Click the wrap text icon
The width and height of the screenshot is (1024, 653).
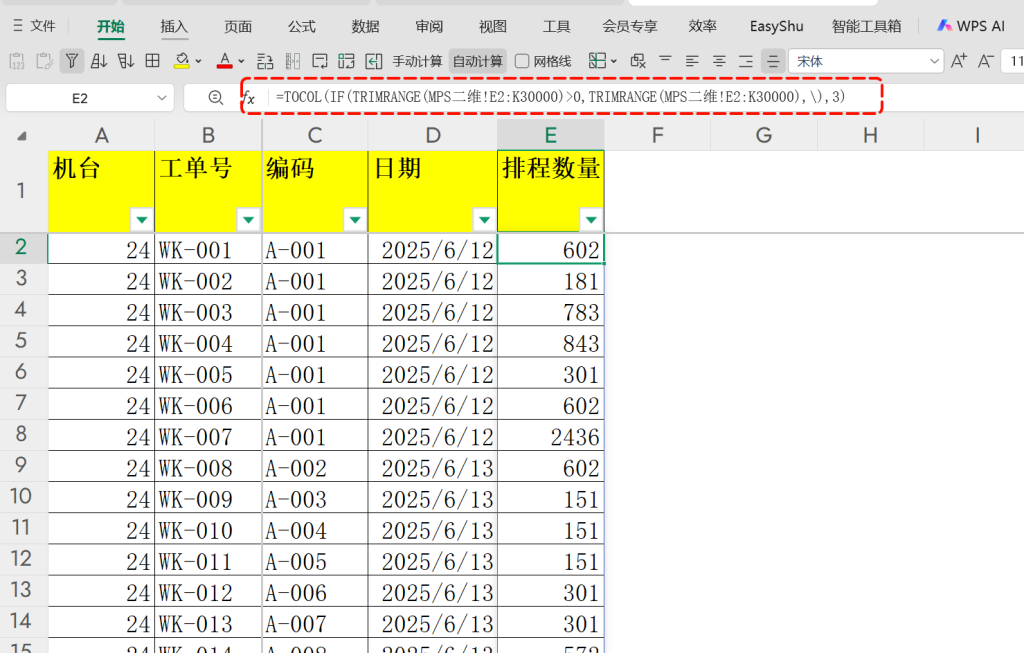pos(320,61)
